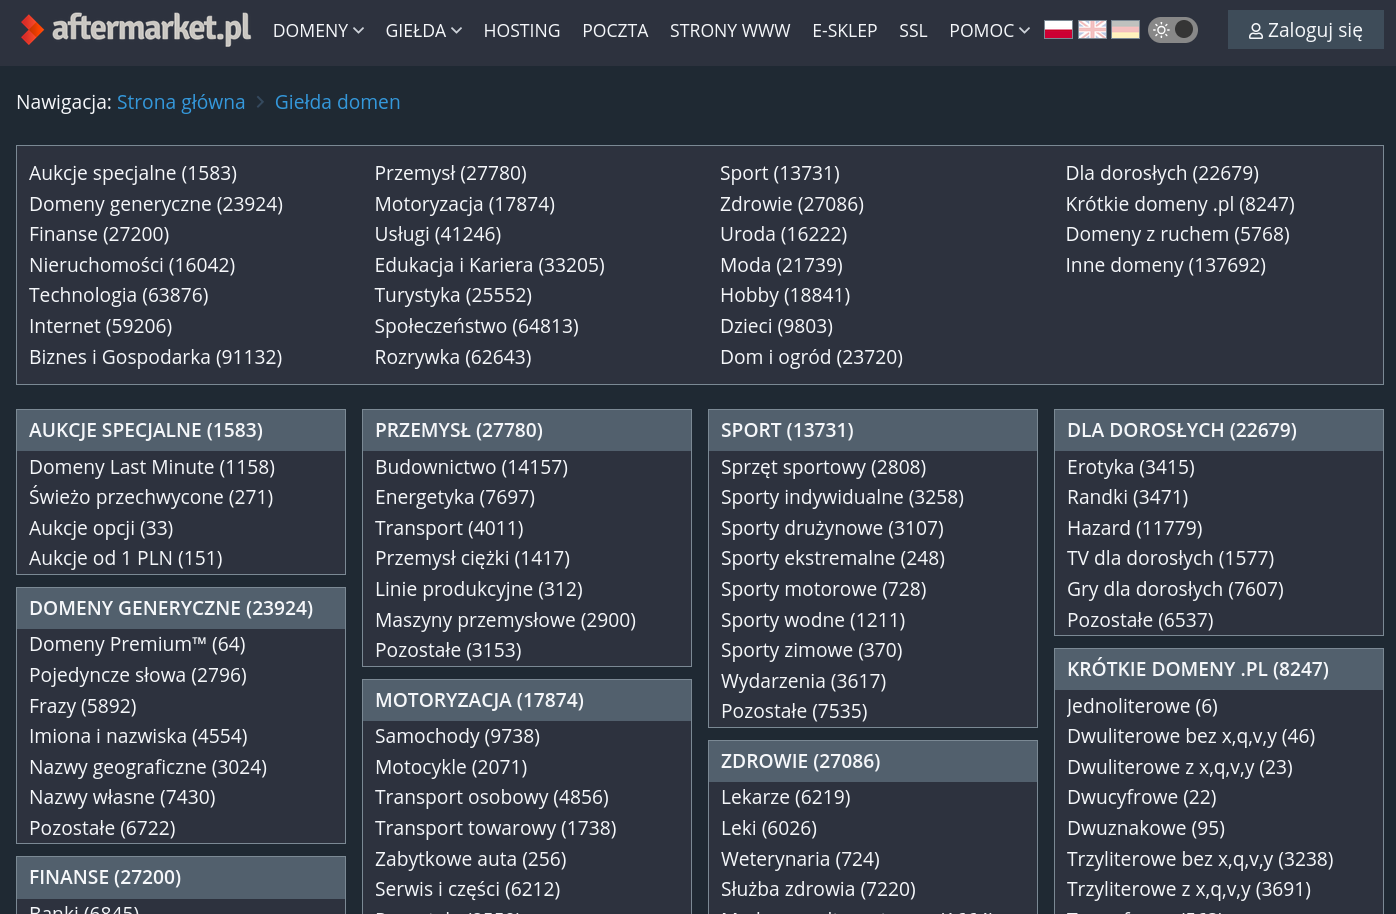
Task: Switch language to Polish flag
Action: (1058, 30)
